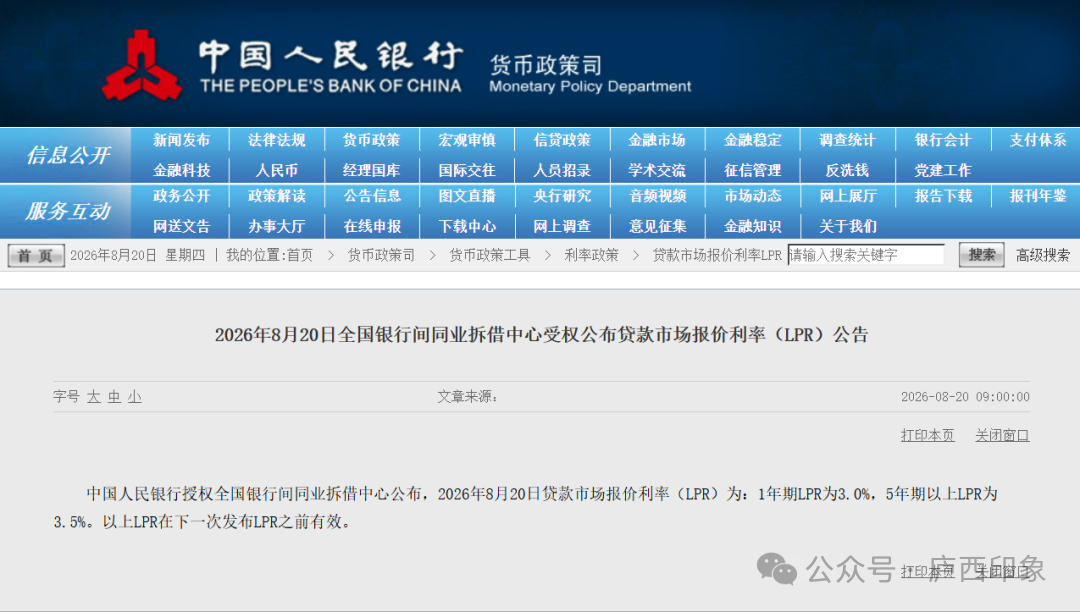This screenshot has width=1080, height=612.
Task: Open the 货币政策 menu item
Action: pos(372,140)
